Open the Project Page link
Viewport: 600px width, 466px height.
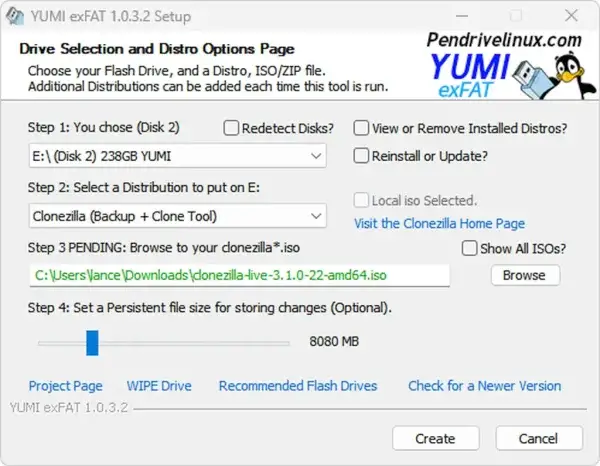(x=66, y=386)
